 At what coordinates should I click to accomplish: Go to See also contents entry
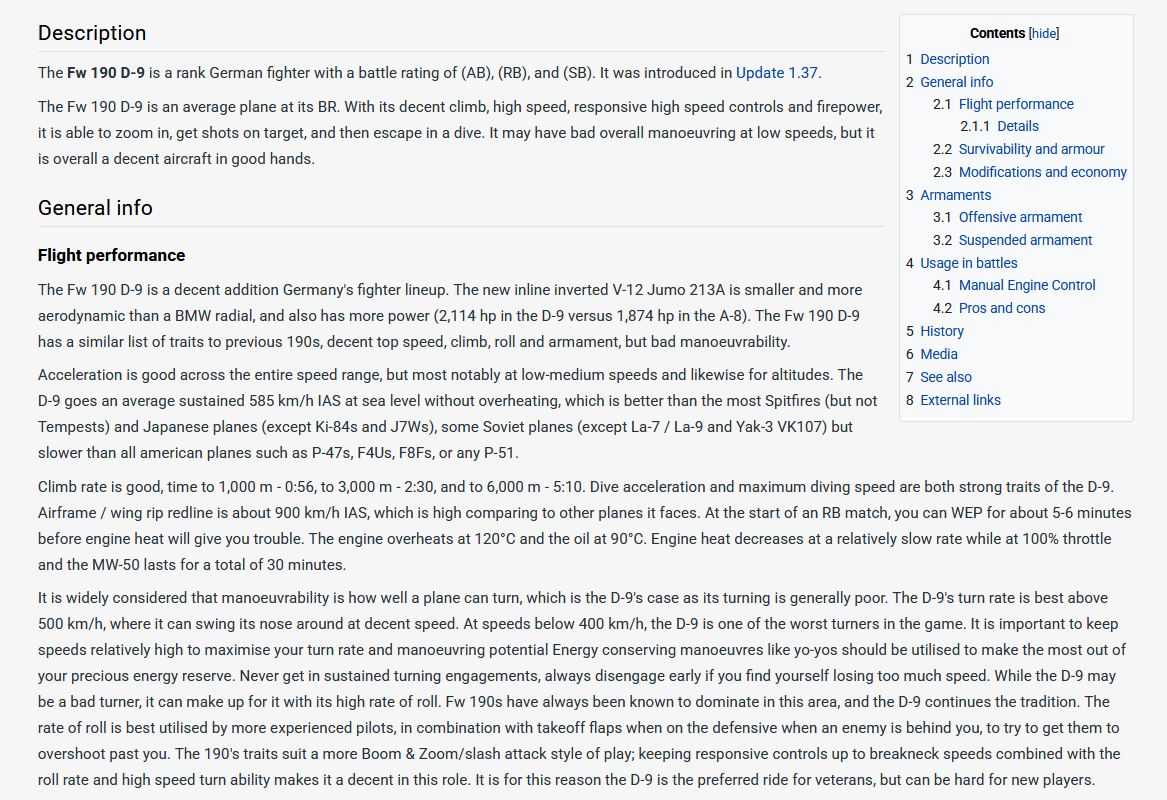point(945,377)
